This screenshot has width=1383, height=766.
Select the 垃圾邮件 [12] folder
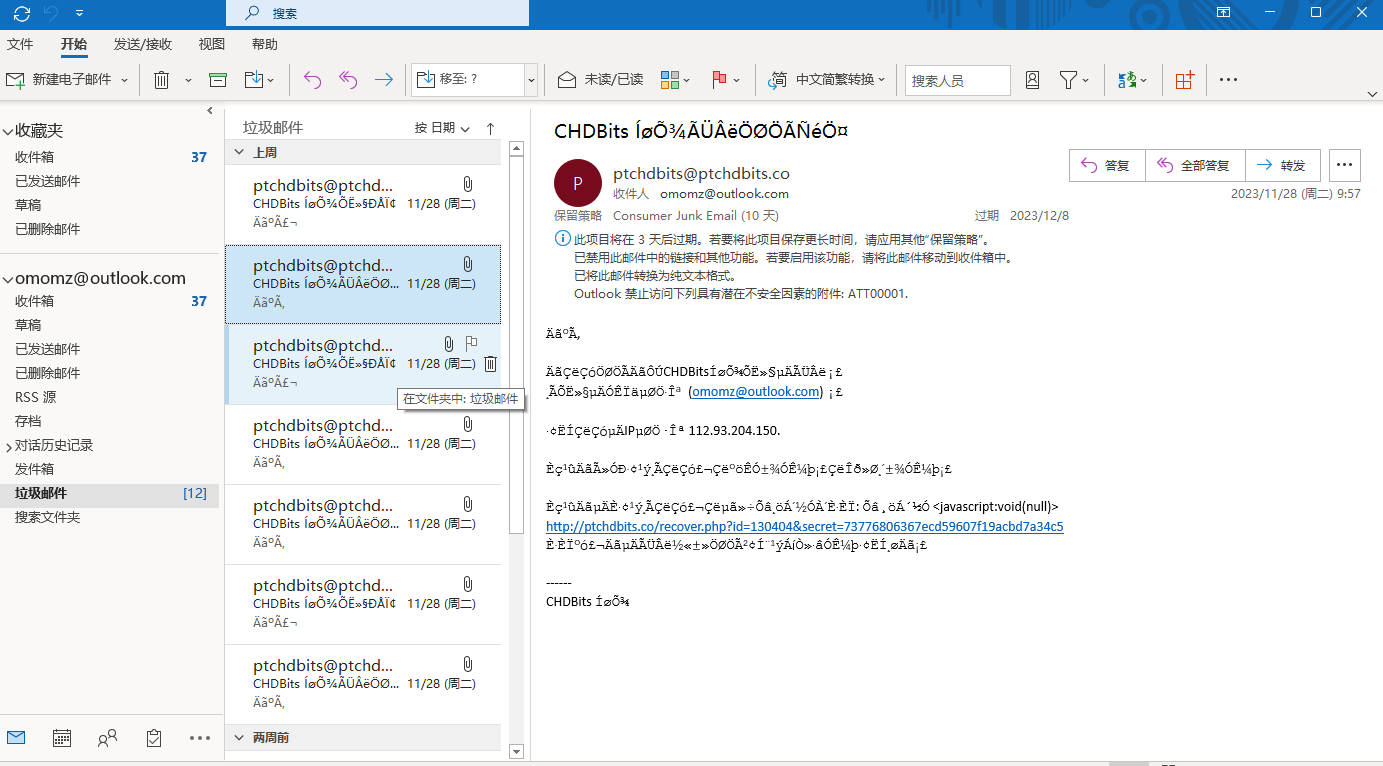tap(110, 493)
